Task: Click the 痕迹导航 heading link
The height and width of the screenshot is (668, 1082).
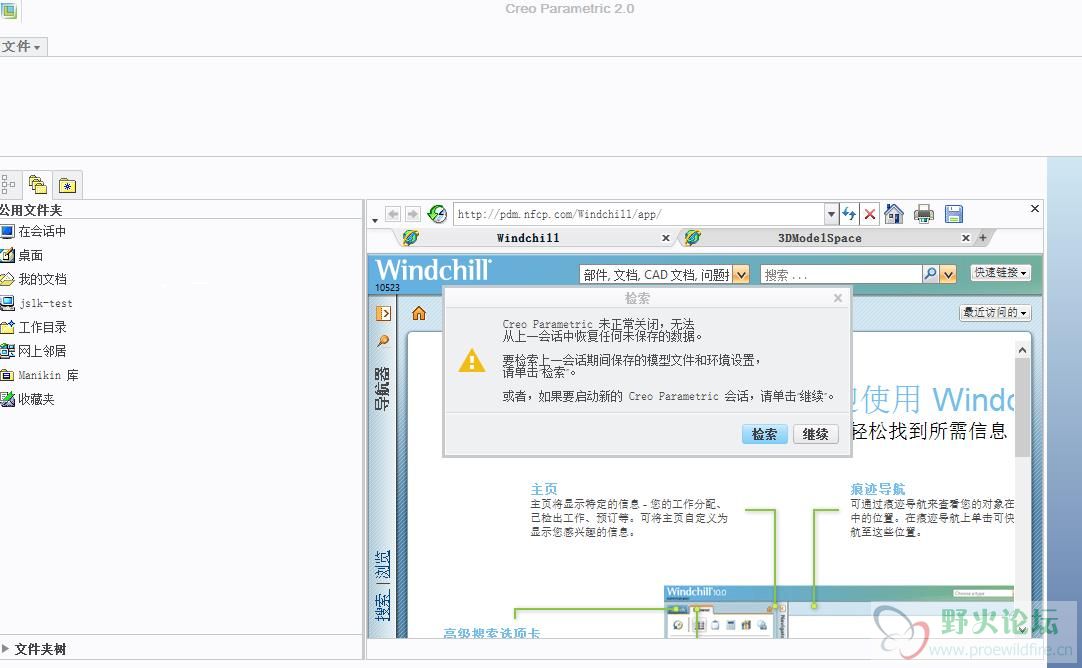Action: [878, 489]
